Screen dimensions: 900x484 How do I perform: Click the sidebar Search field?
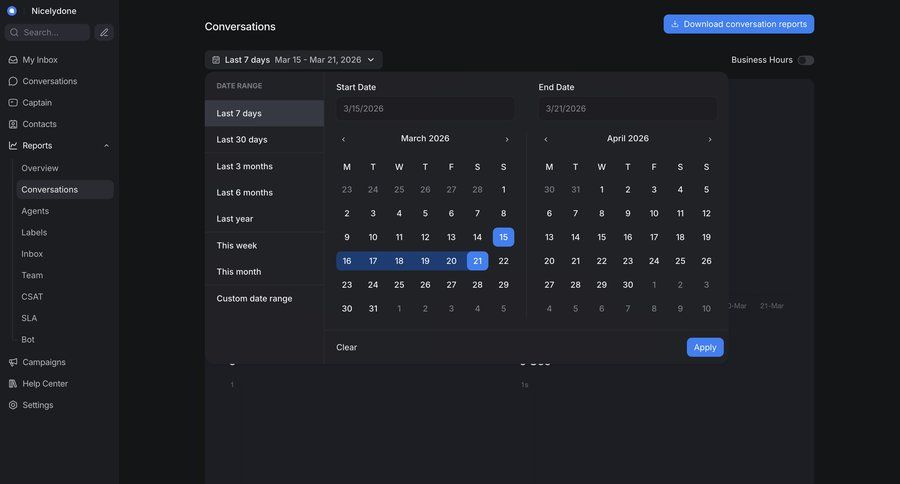[48, 33]
